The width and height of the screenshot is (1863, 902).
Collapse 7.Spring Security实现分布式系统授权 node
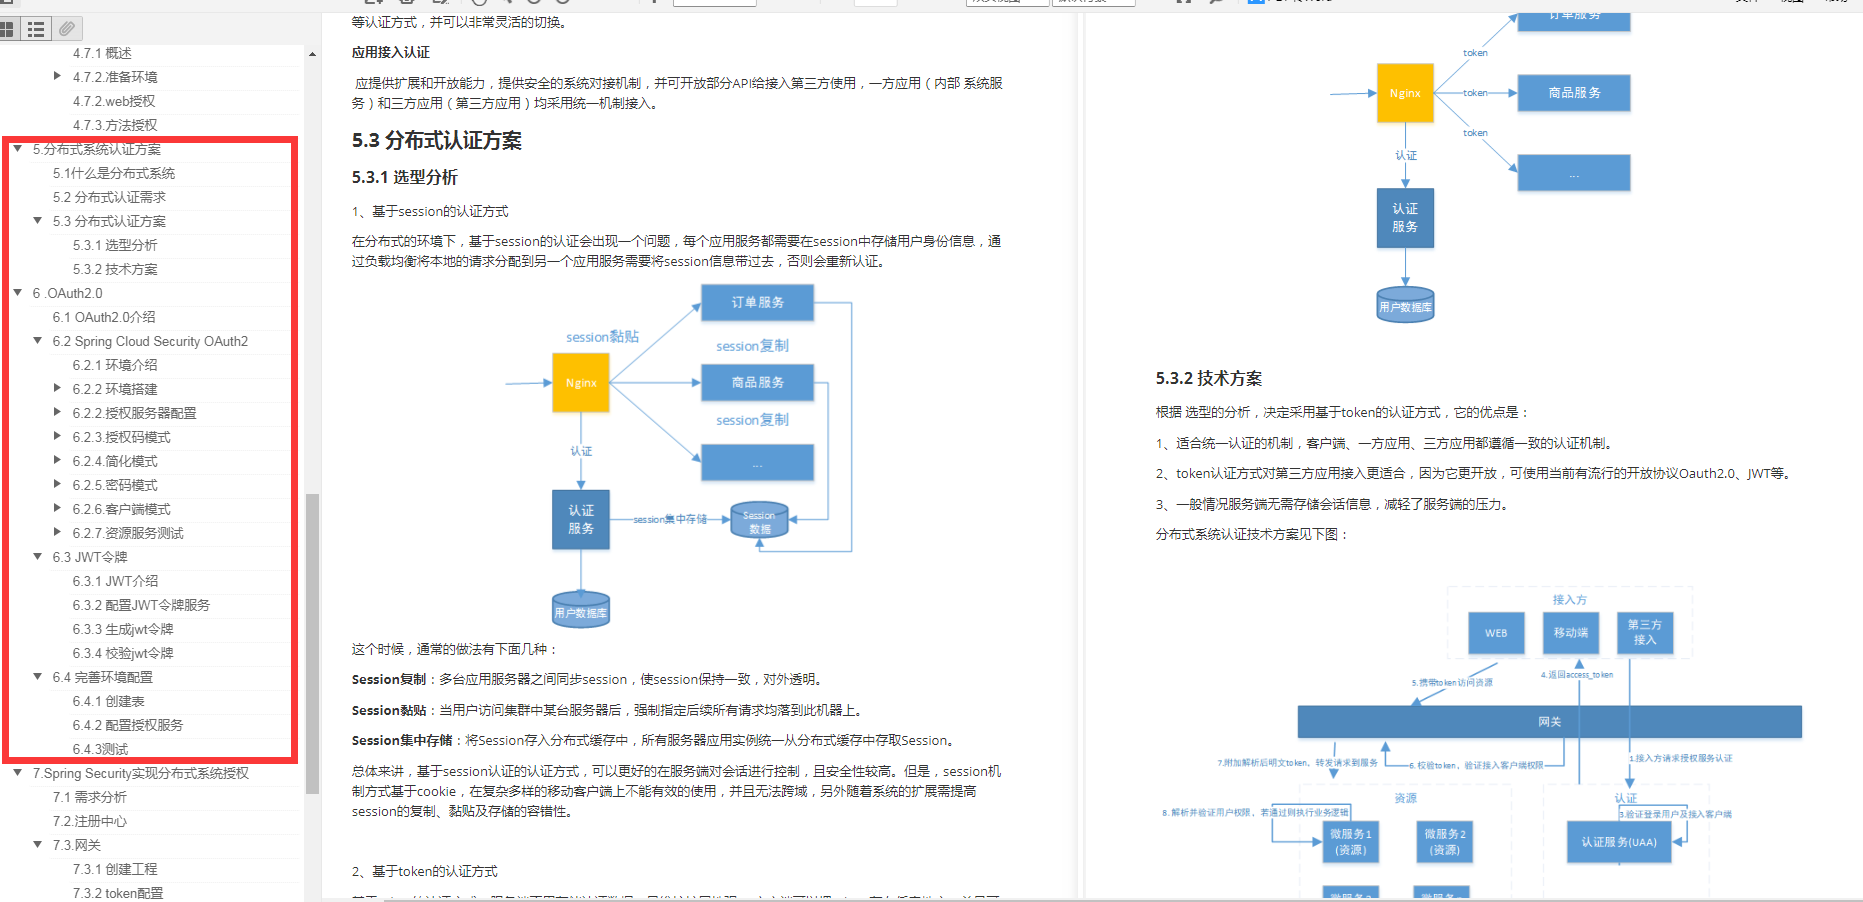[x=18, y=772]
